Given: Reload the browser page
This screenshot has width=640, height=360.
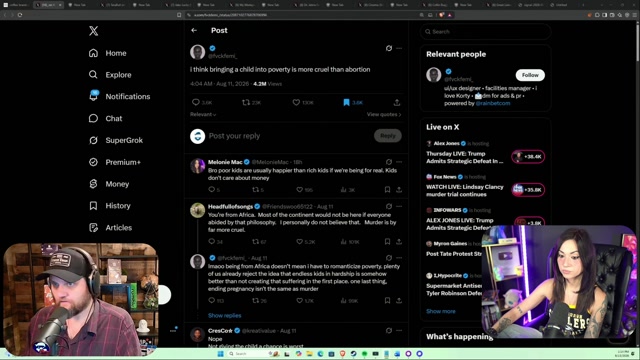Looking at the screenshot, I should 20,15.
